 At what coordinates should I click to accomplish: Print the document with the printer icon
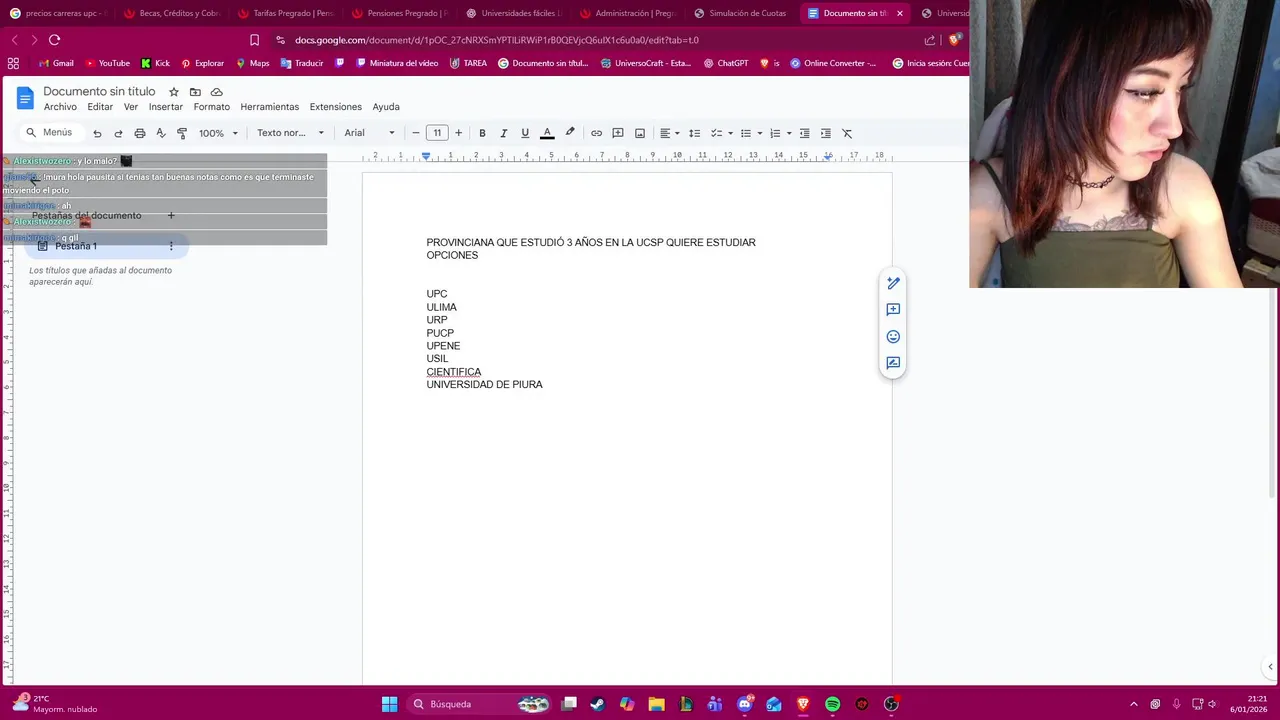point(140,133)
